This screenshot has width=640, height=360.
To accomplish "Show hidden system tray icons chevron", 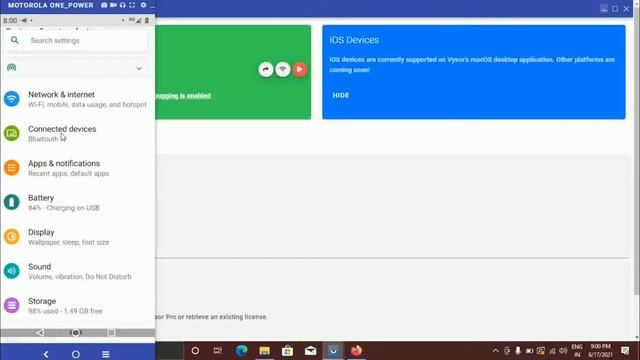I will pyautogui.click(x=495, y=351).
